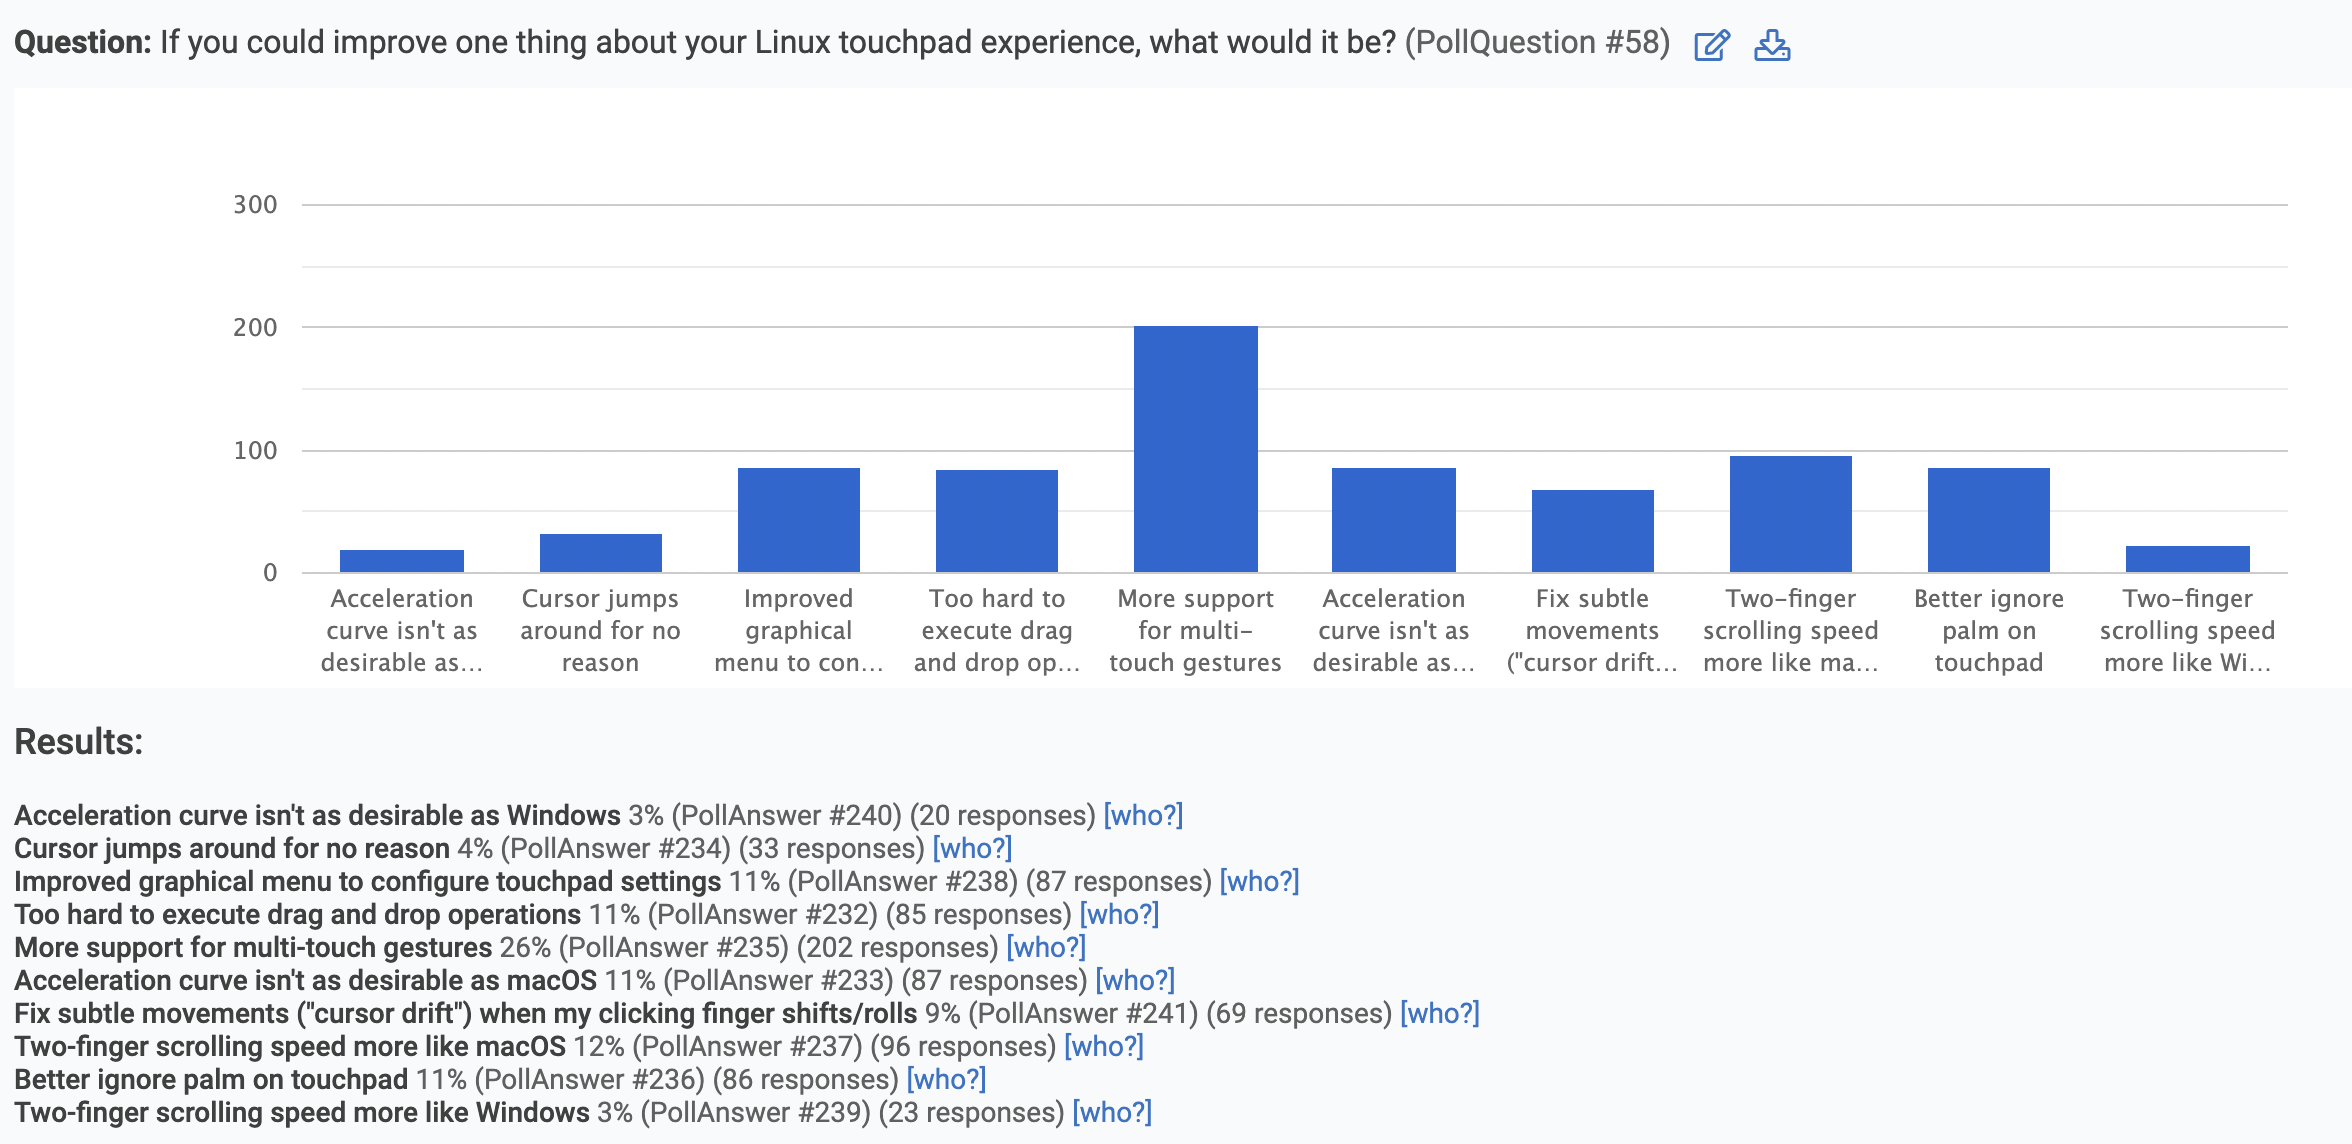Screen dimensions: 2352x1144
Task: Click the edit poll question pencil icon
Action: pyautogui.click(x=1711, y=45)
